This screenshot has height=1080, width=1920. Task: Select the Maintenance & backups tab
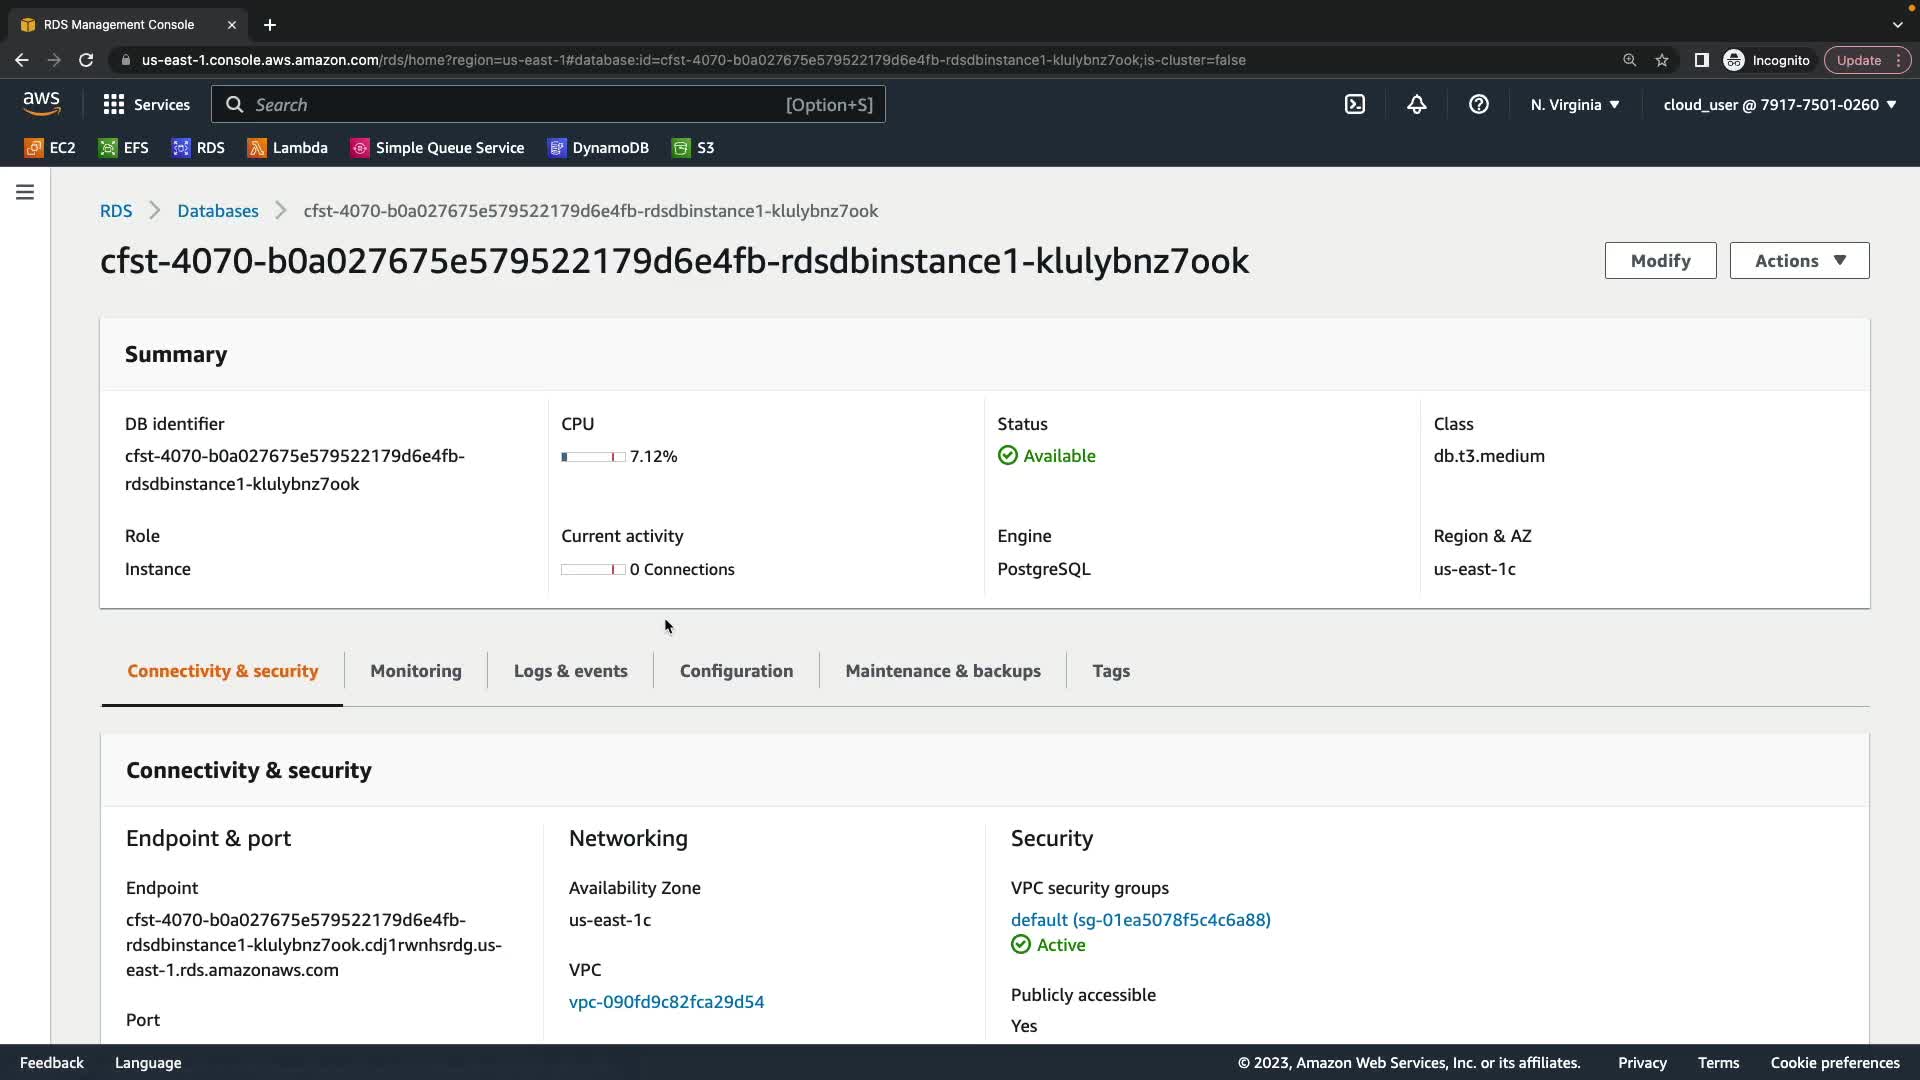[x=942, y=671]
